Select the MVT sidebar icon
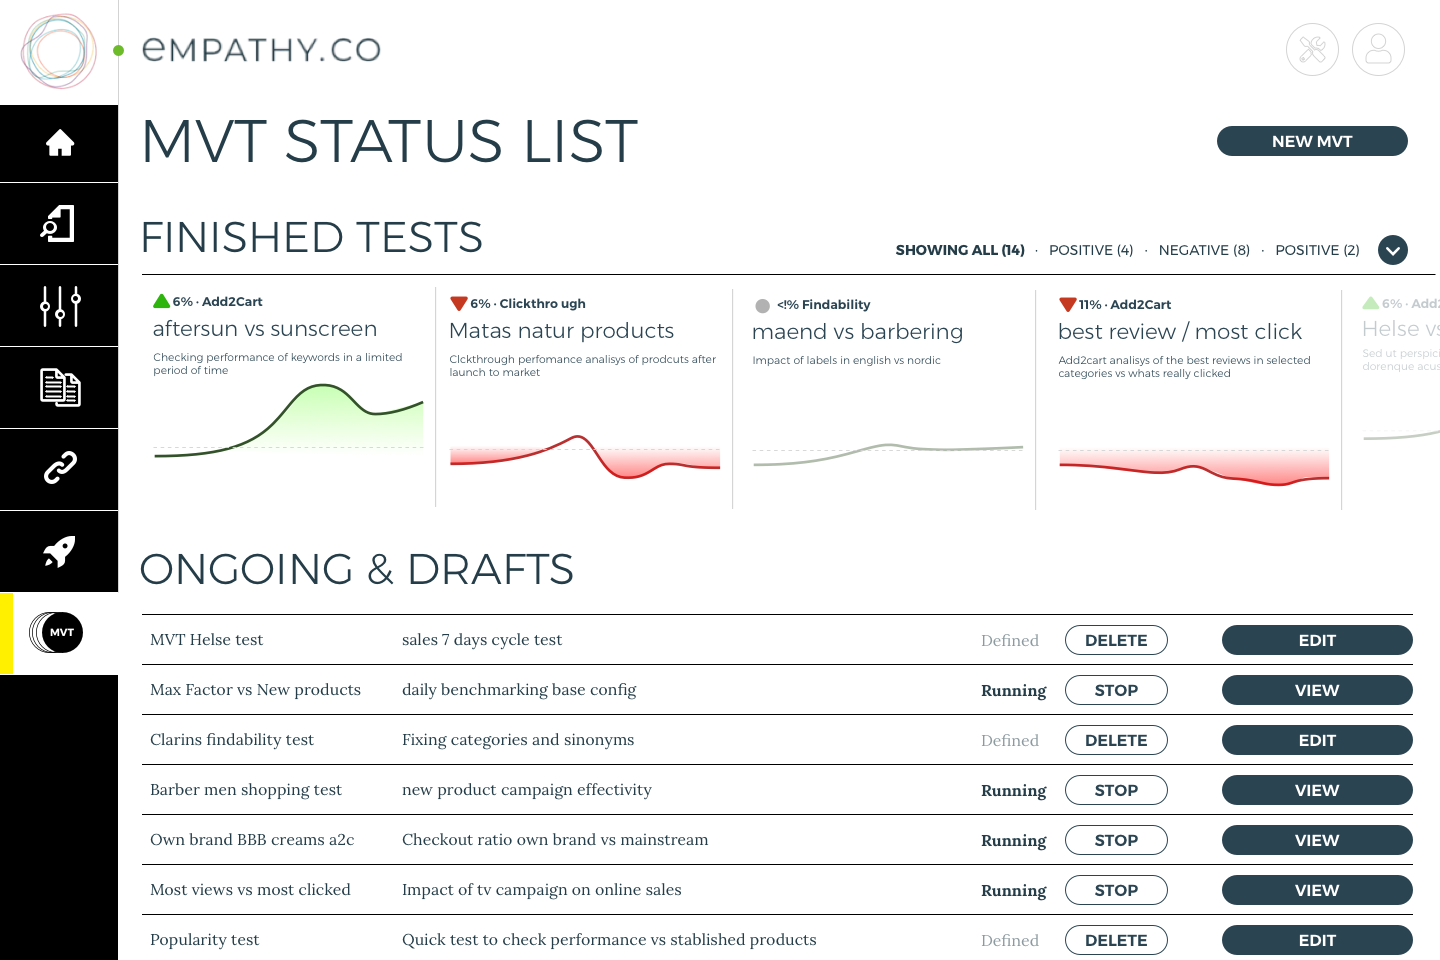The image size is (1440, 960). [59, 632]
